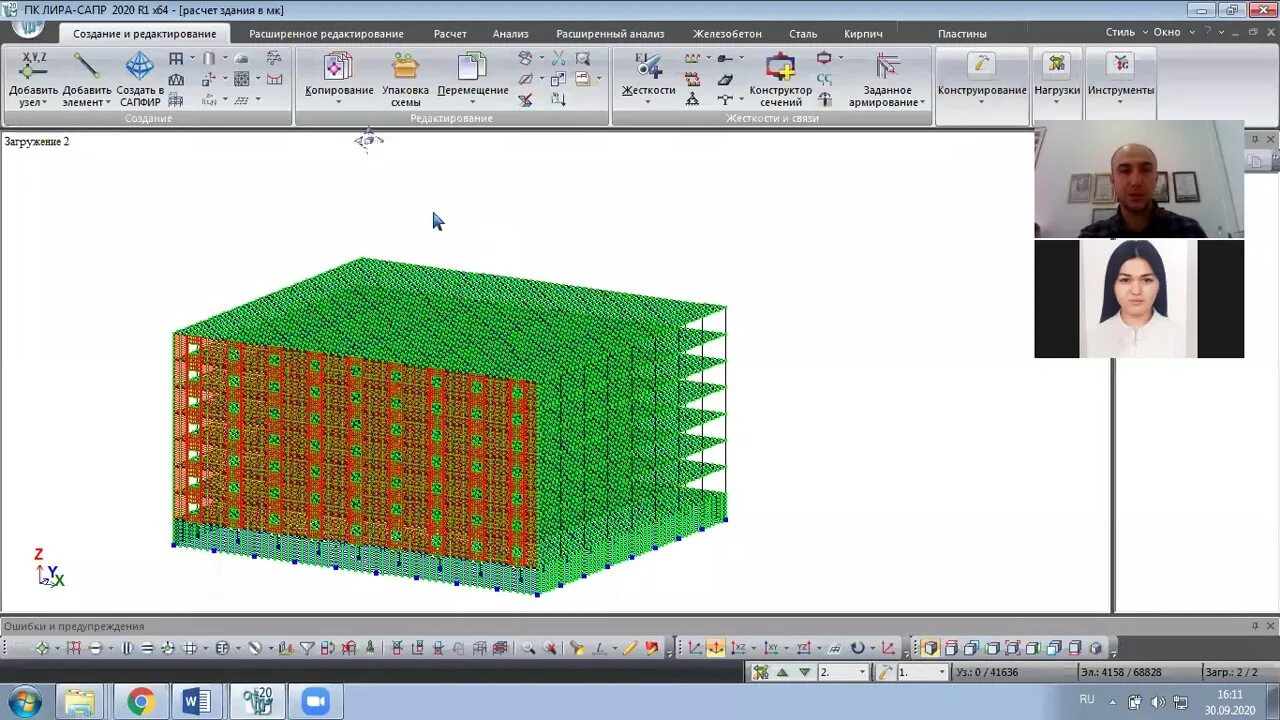Click the Windows Start button
This screenshot has height=720, width=1280.
tap(23, 702)
